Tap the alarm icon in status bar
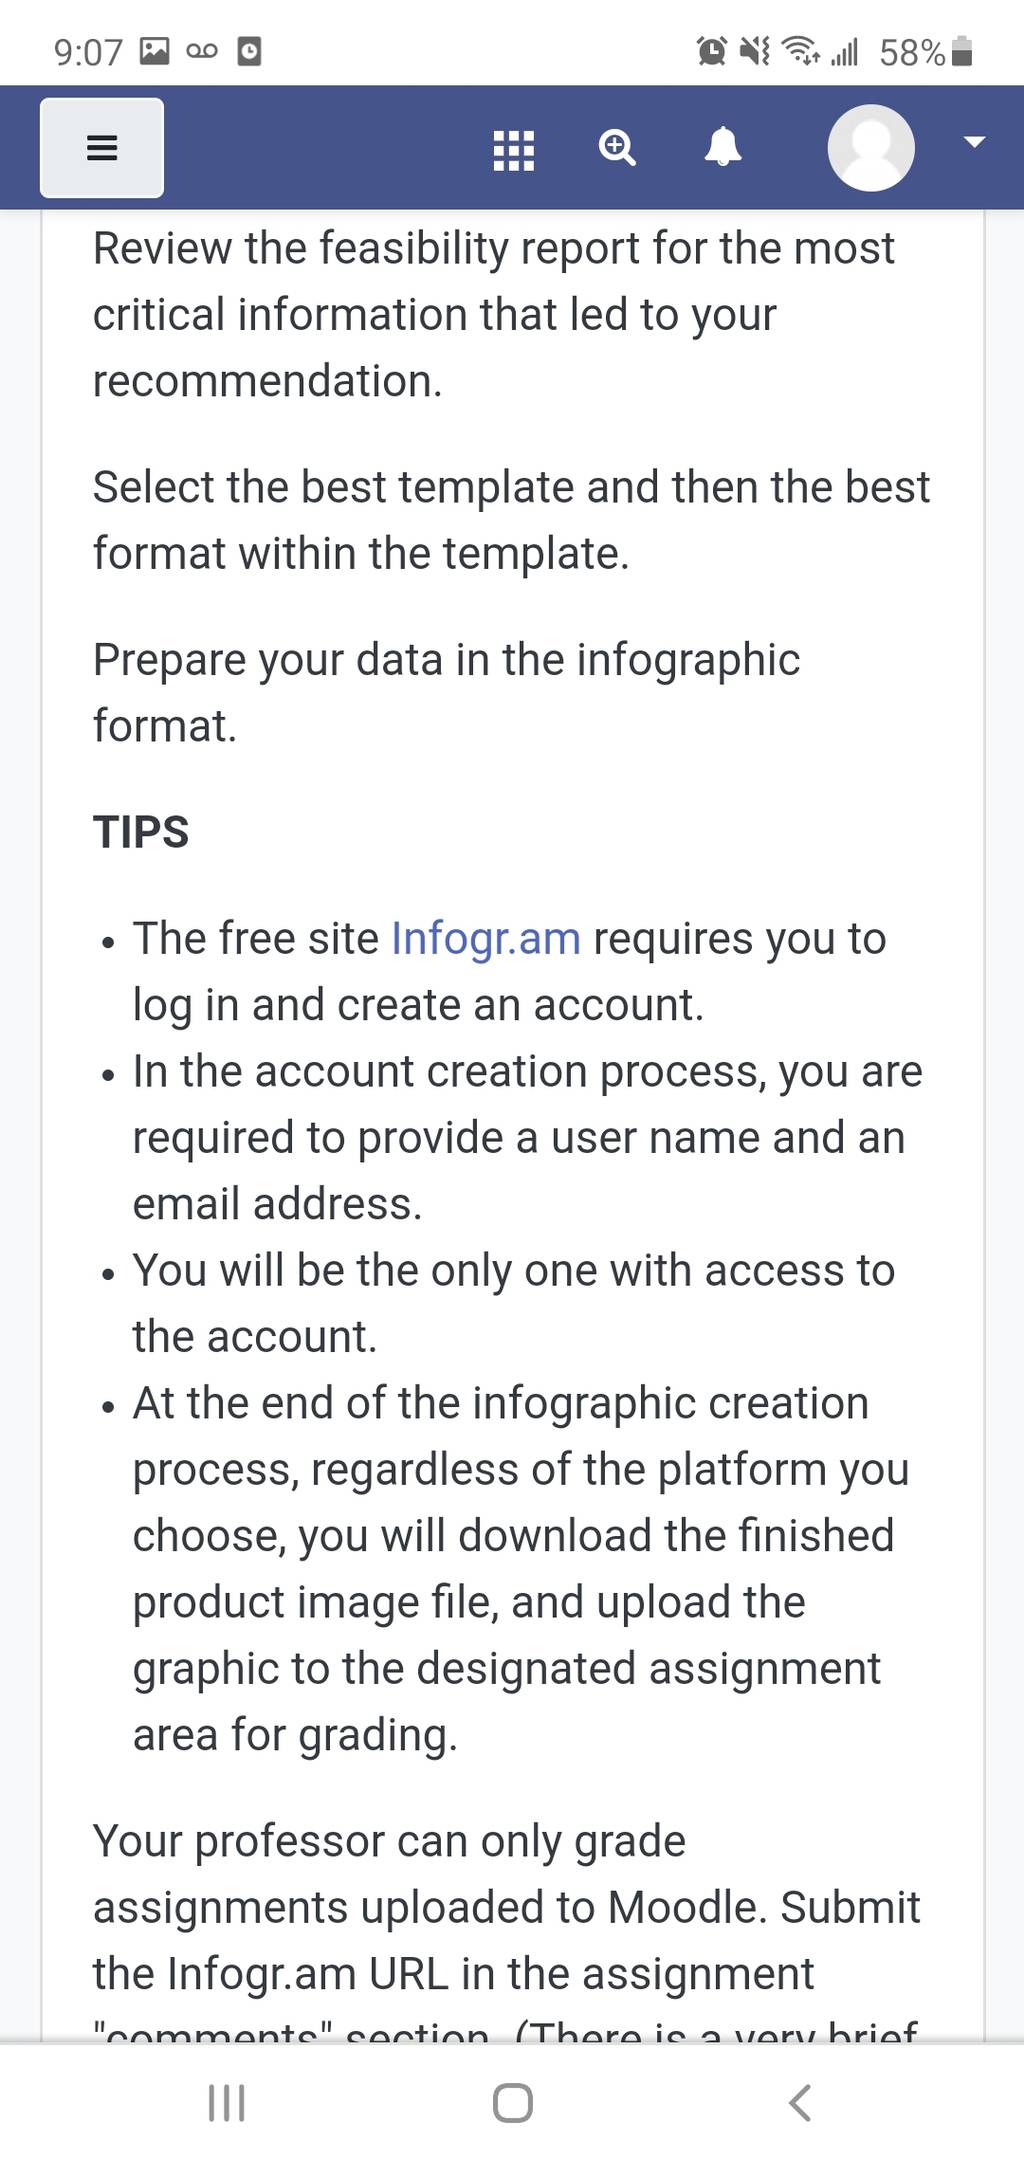The width and height of the screenshot is (1024, 2162). pos(711,51)
